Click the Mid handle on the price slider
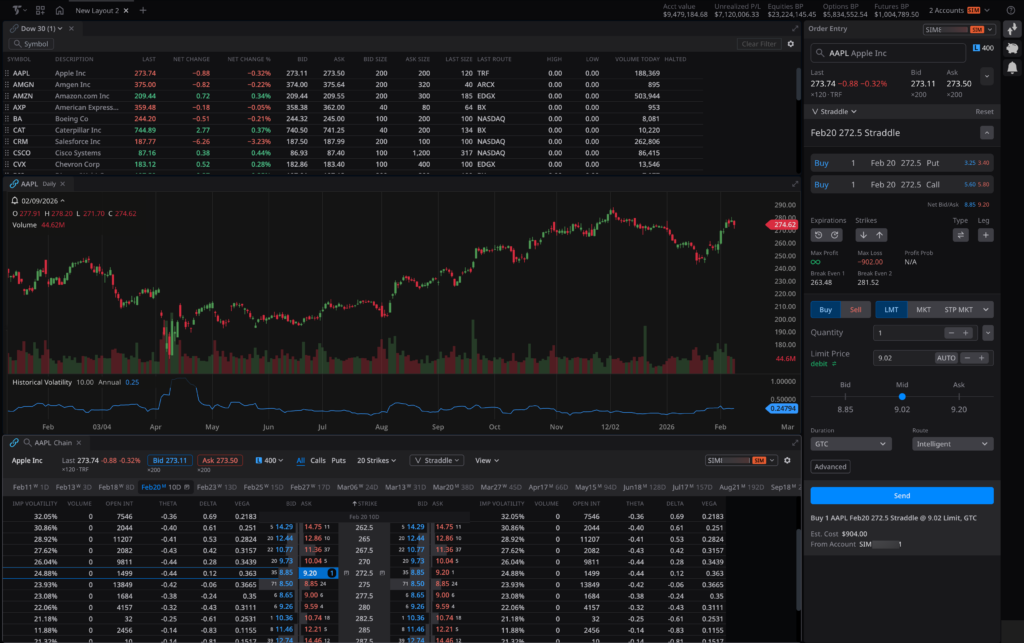 click(904, 397)
